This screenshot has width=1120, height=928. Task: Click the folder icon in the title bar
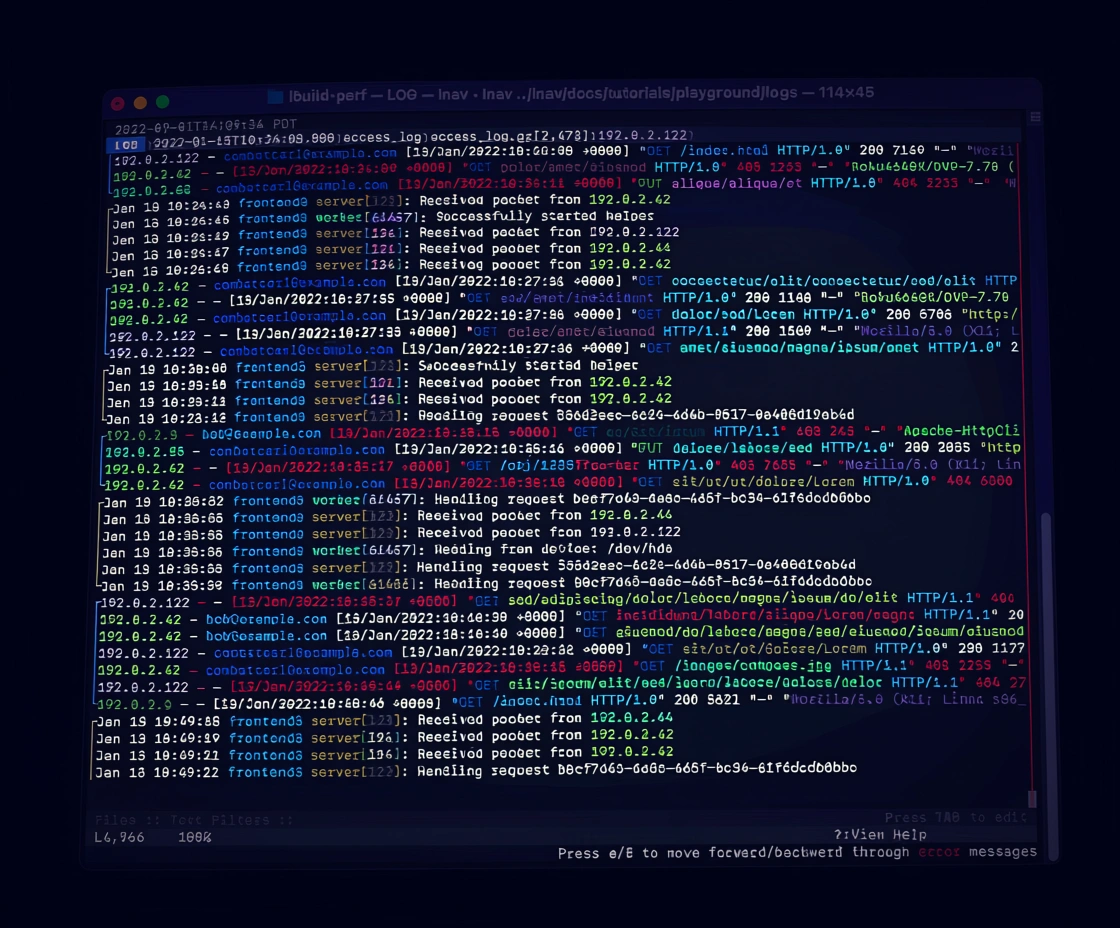[x=275, y=95]
